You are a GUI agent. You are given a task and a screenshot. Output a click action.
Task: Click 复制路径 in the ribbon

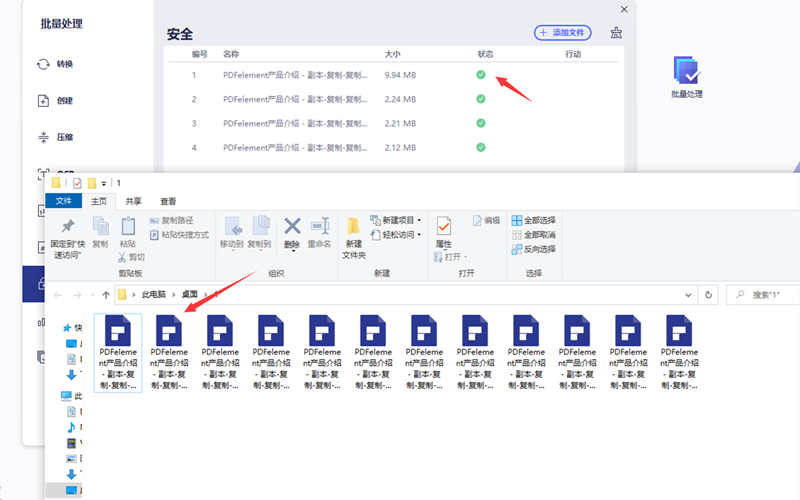click(171, 220)
